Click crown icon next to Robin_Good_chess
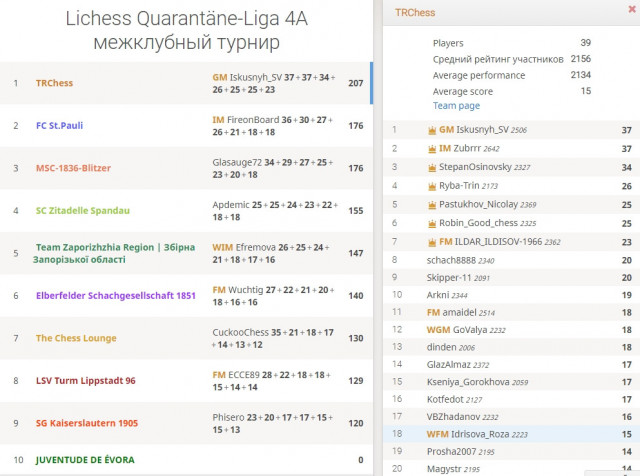The image size is (640, 476). [432, 223]
